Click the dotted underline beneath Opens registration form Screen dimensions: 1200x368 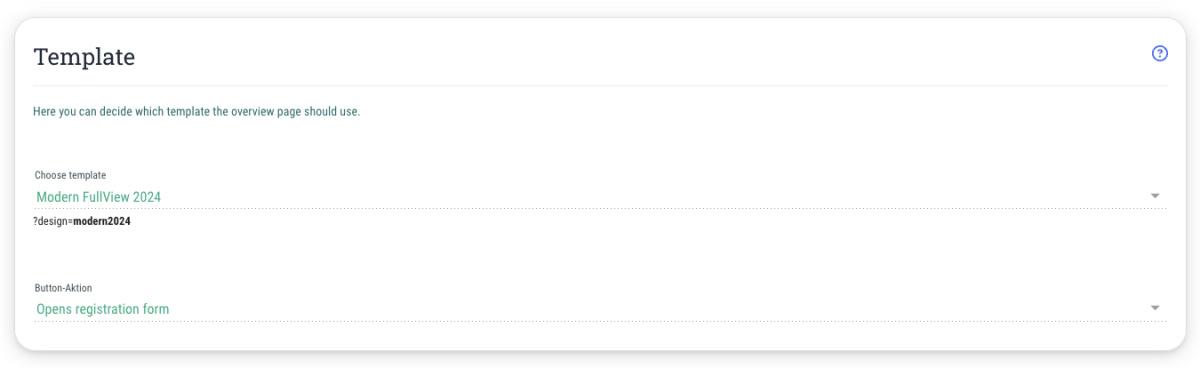pos(600,320)
